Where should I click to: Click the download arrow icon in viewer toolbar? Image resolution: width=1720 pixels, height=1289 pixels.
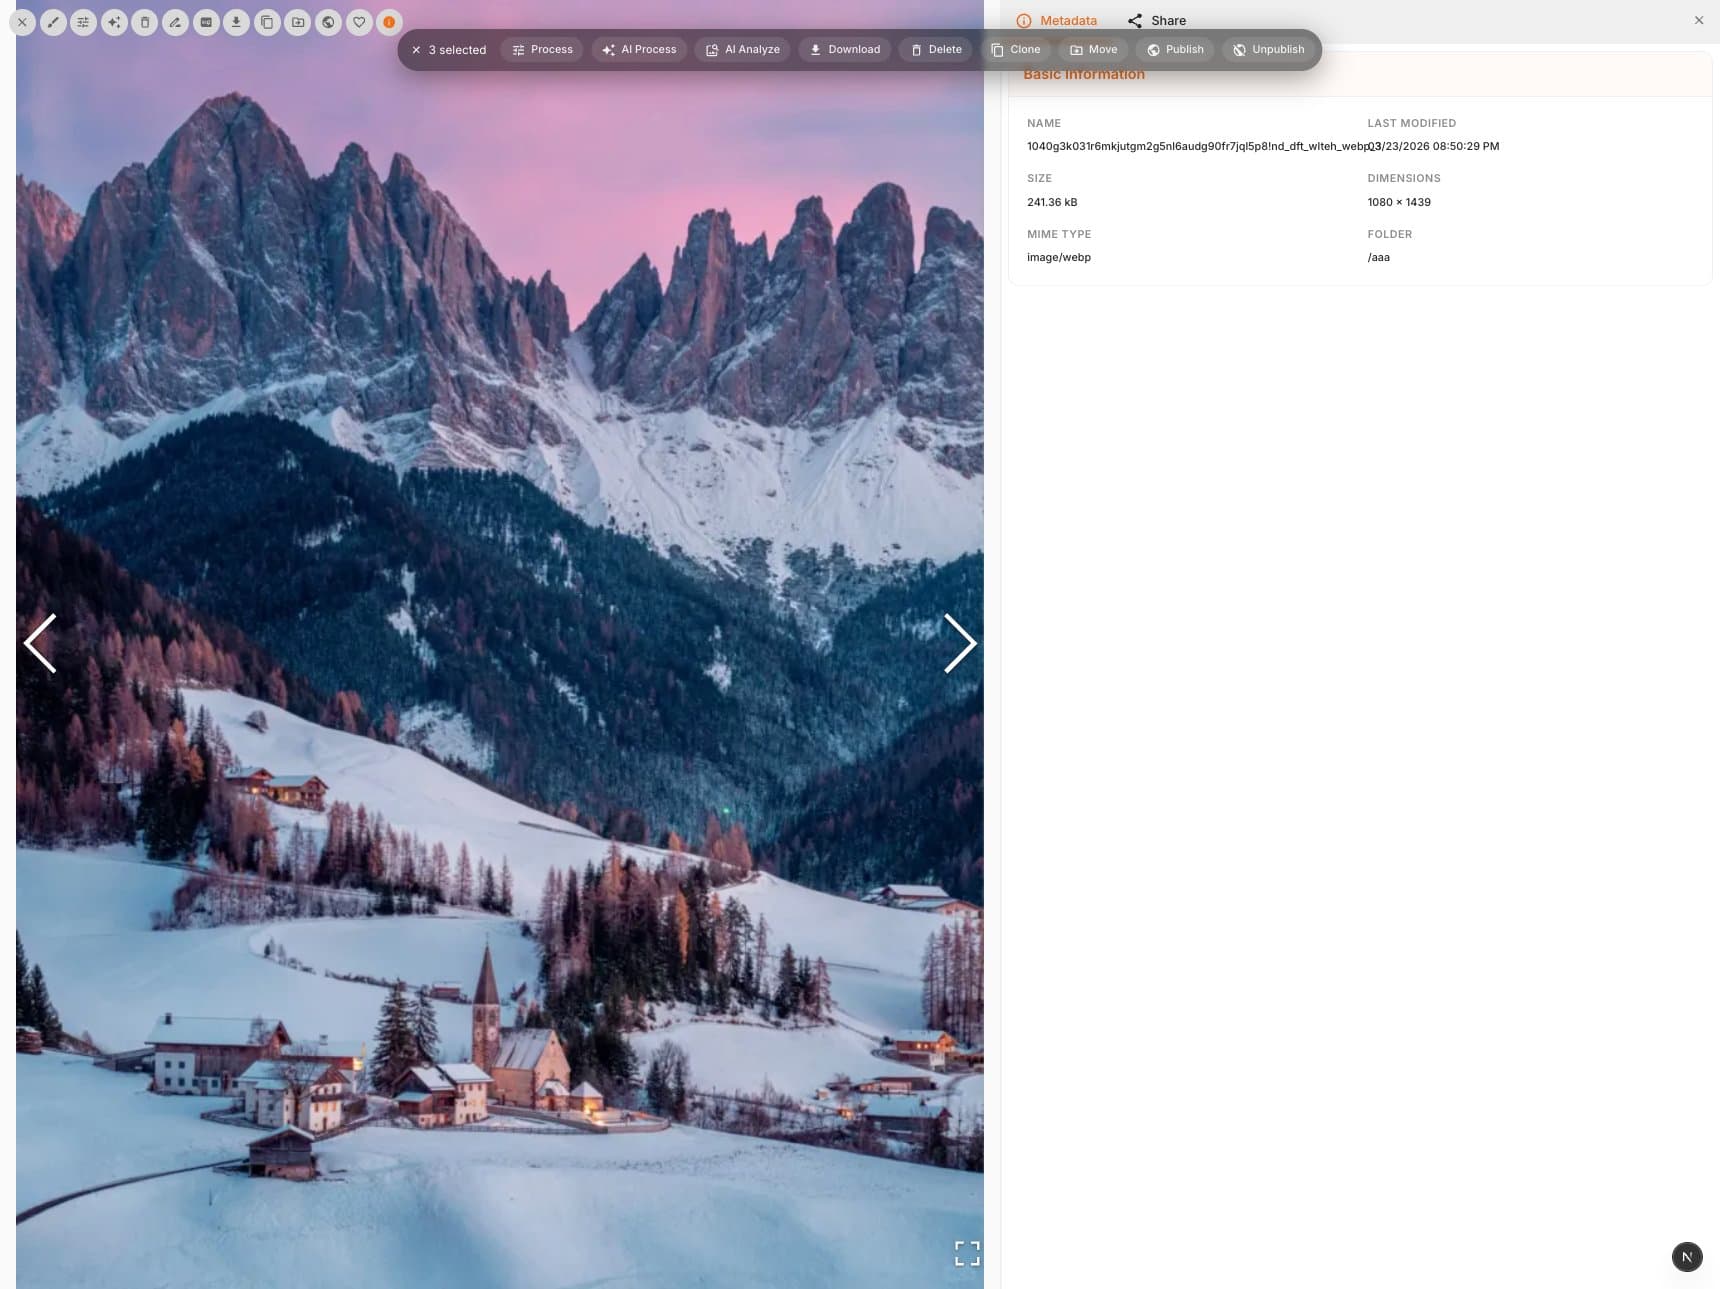236,22
